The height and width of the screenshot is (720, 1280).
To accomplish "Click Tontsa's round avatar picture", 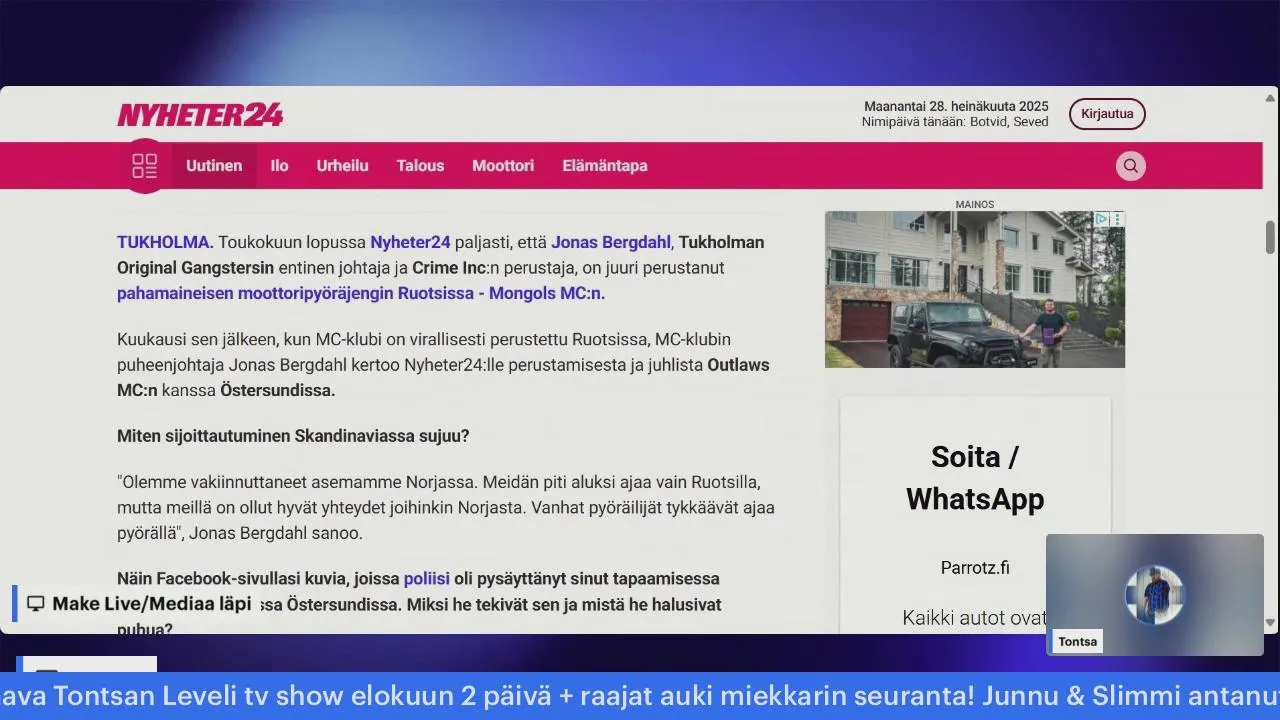I will [1154, 595].
